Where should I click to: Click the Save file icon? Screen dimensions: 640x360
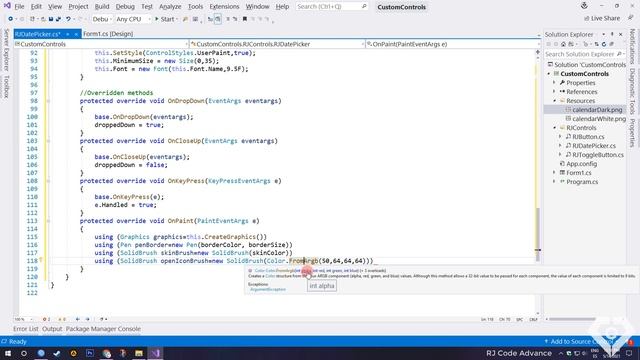click(x=51, y=19)
